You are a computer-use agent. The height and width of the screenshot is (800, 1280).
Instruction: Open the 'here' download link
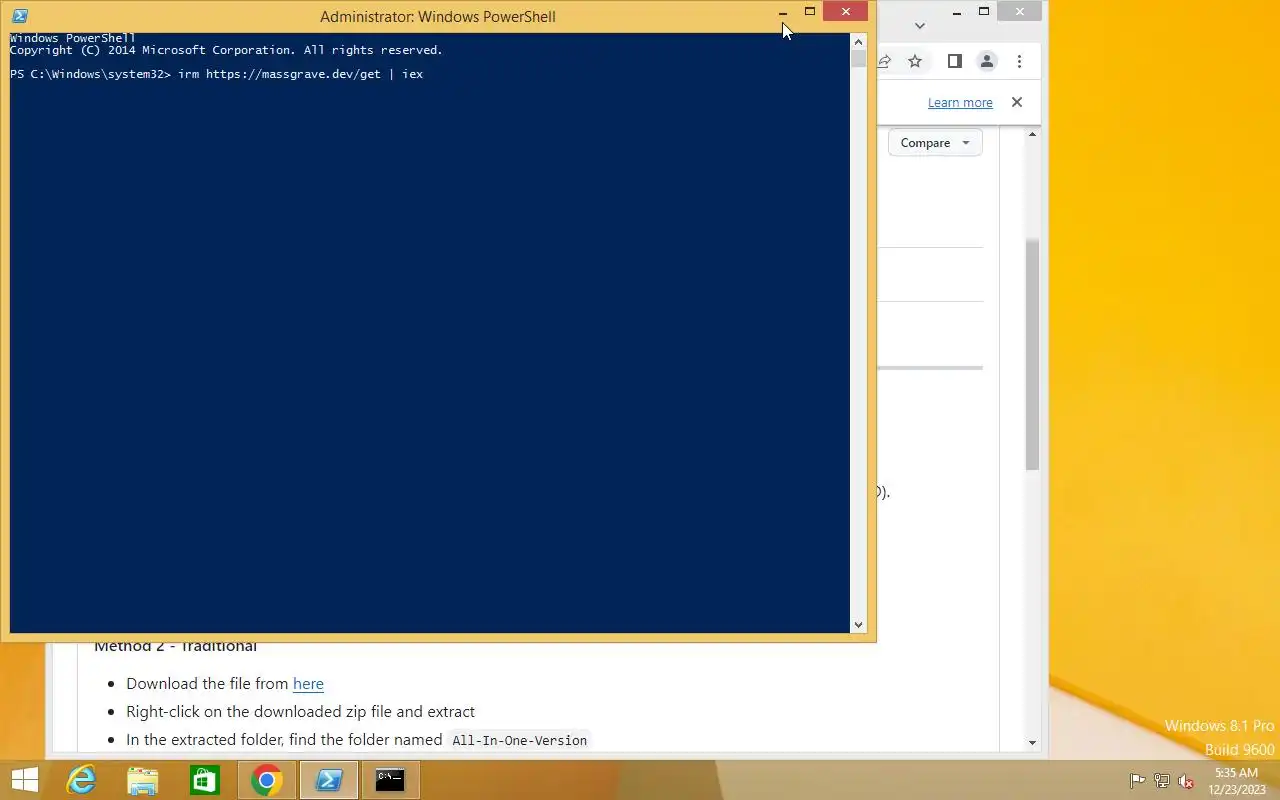[x=308, y=684]
